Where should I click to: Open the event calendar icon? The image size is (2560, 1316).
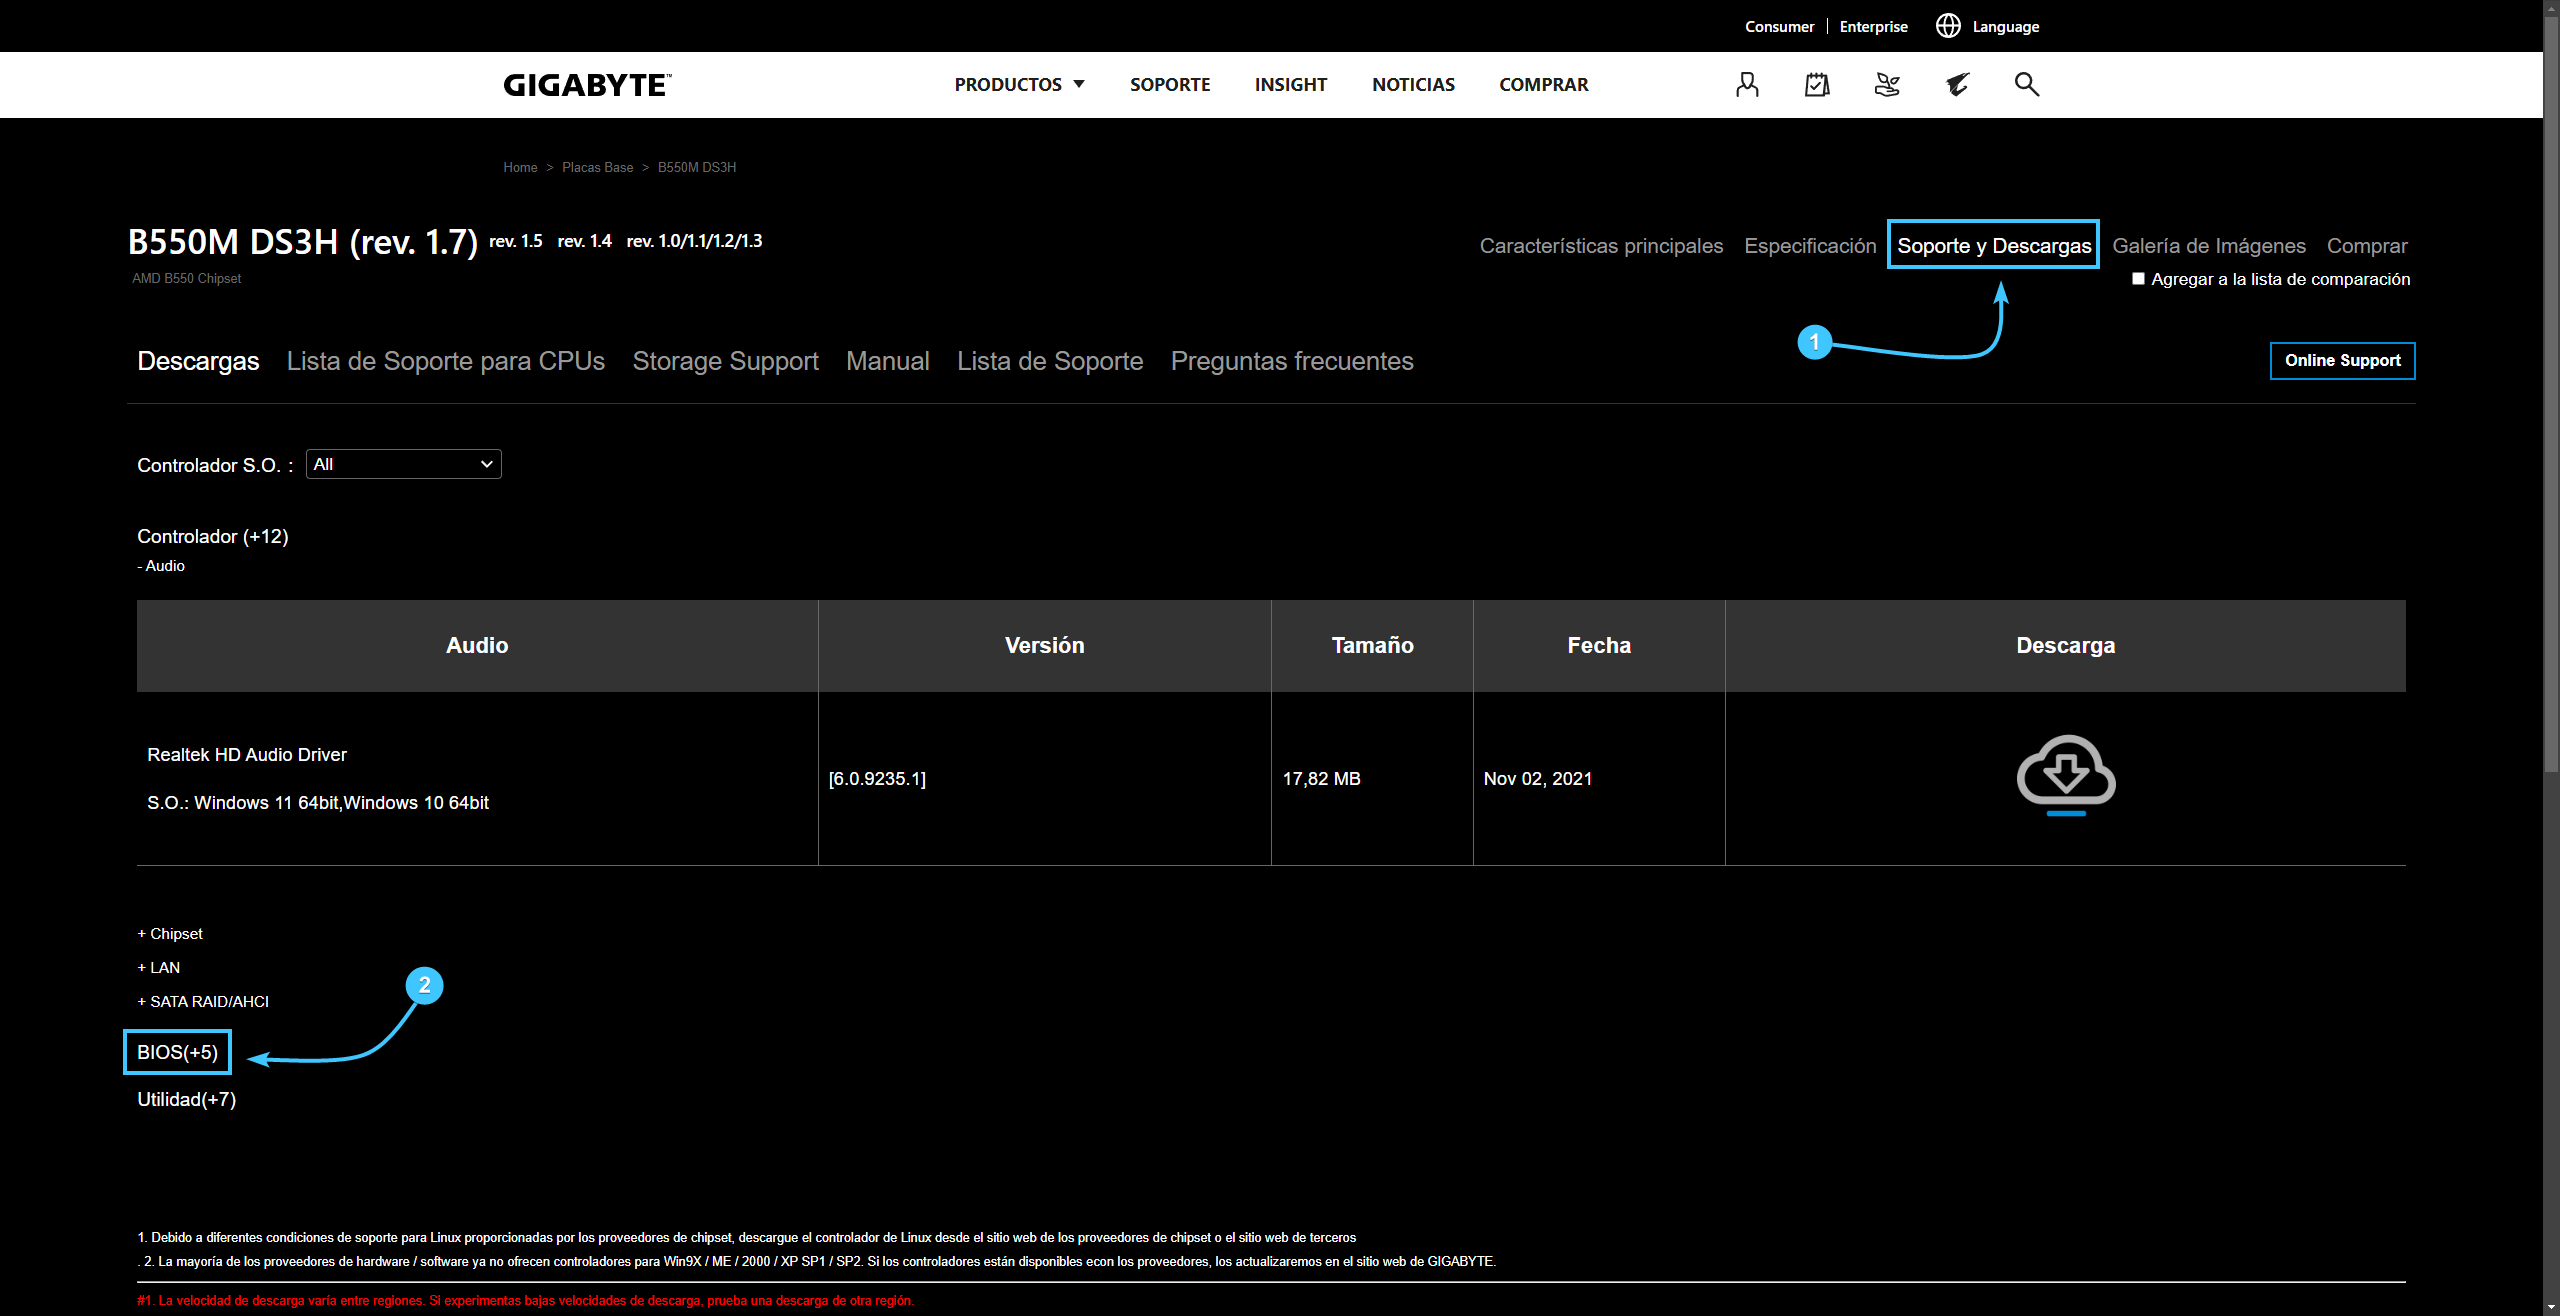coord(1817,85)
